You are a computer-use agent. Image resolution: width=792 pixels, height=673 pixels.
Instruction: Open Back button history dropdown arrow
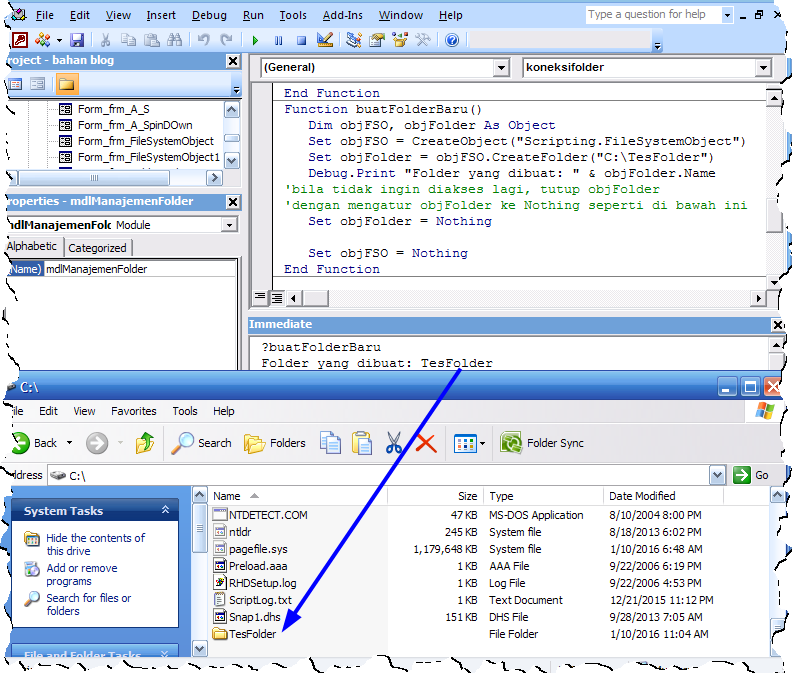69,443
